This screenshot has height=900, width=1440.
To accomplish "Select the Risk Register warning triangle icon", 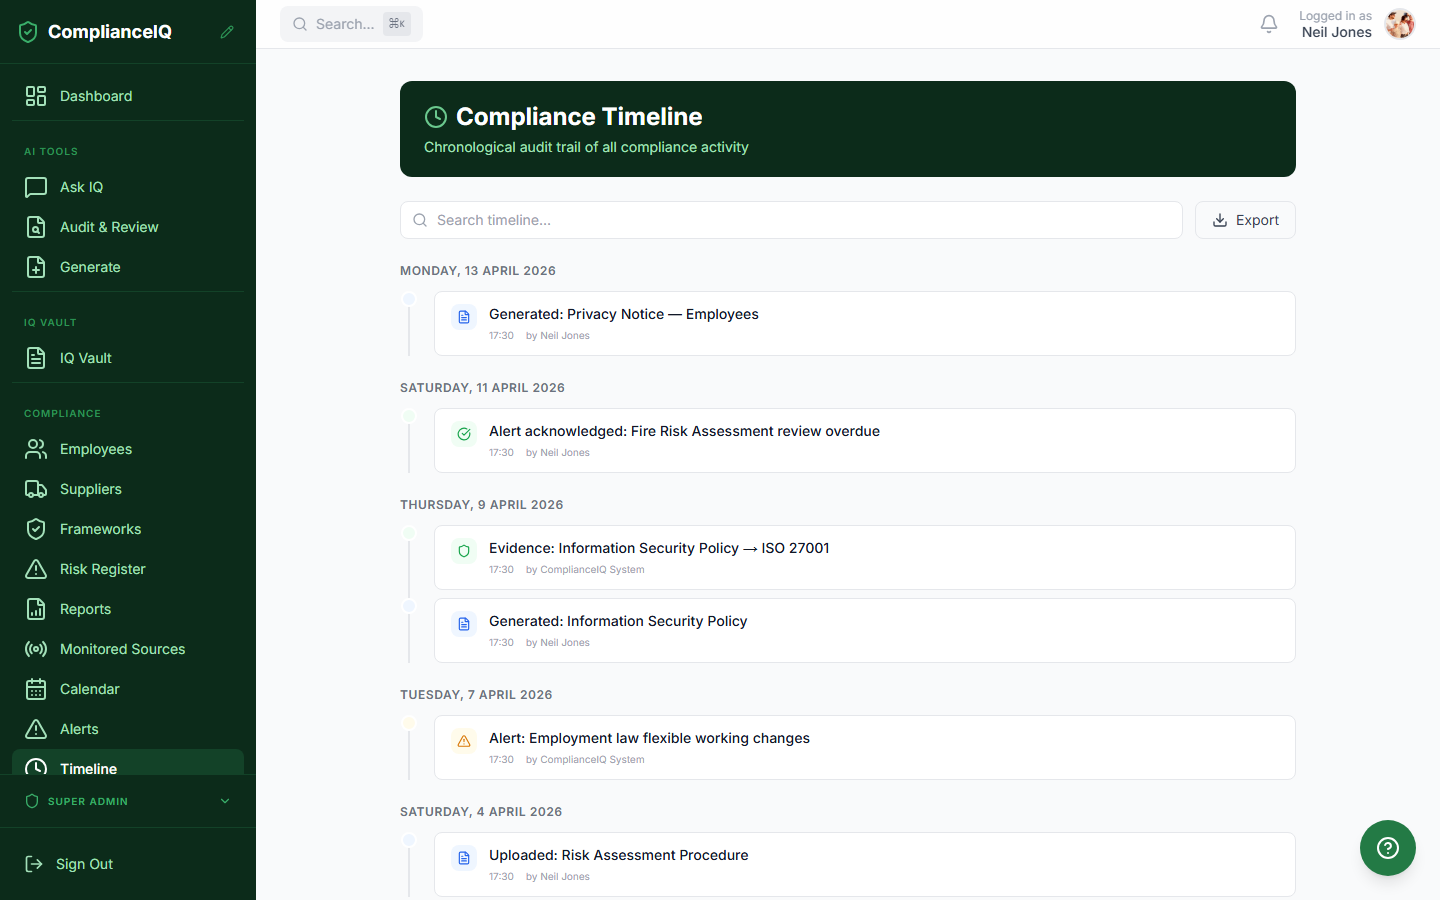I will point(36,569).
